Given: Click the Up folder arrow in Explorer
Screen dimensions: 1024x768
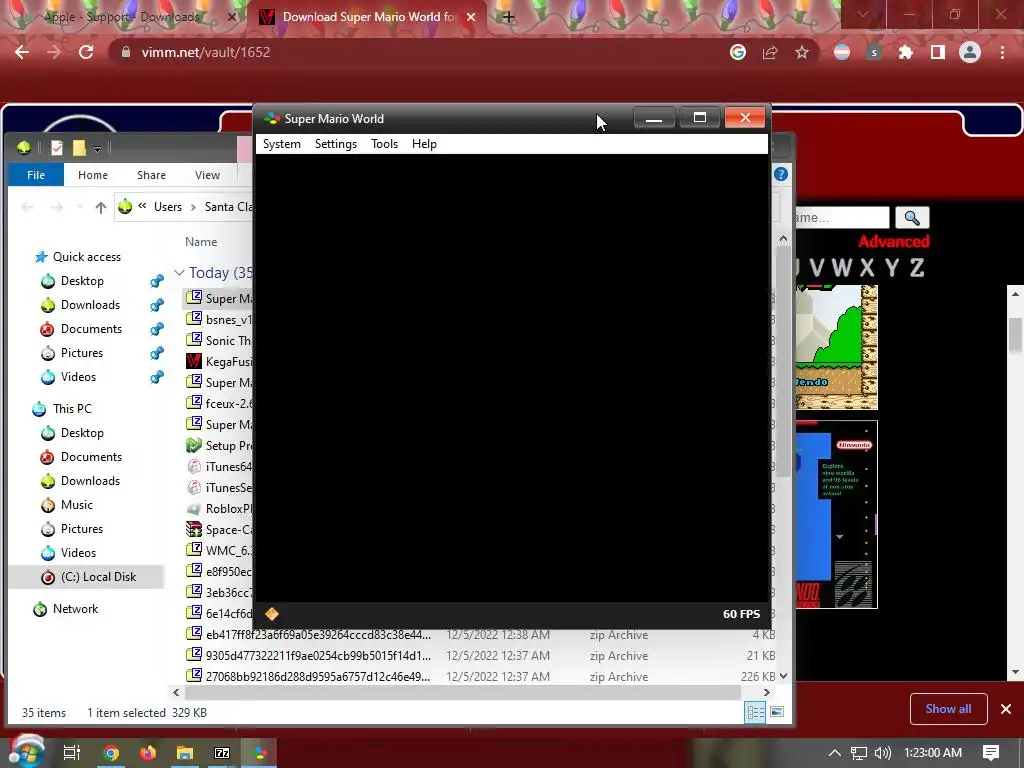Looking at the screenshot, I should click(100, 207).
